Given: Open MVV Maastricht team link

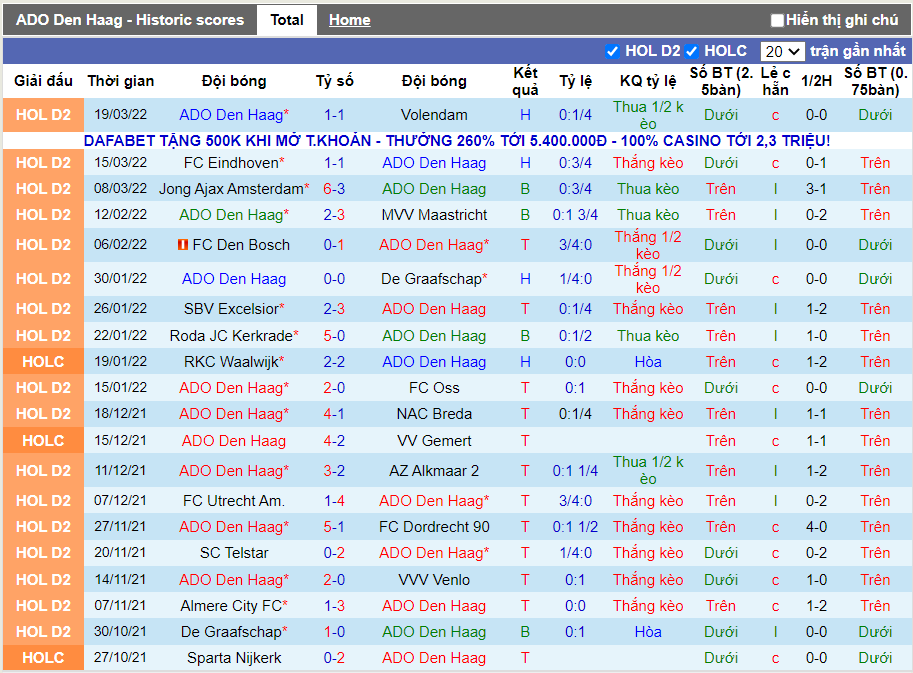Looking at the screenshot, I should [434, 215].
